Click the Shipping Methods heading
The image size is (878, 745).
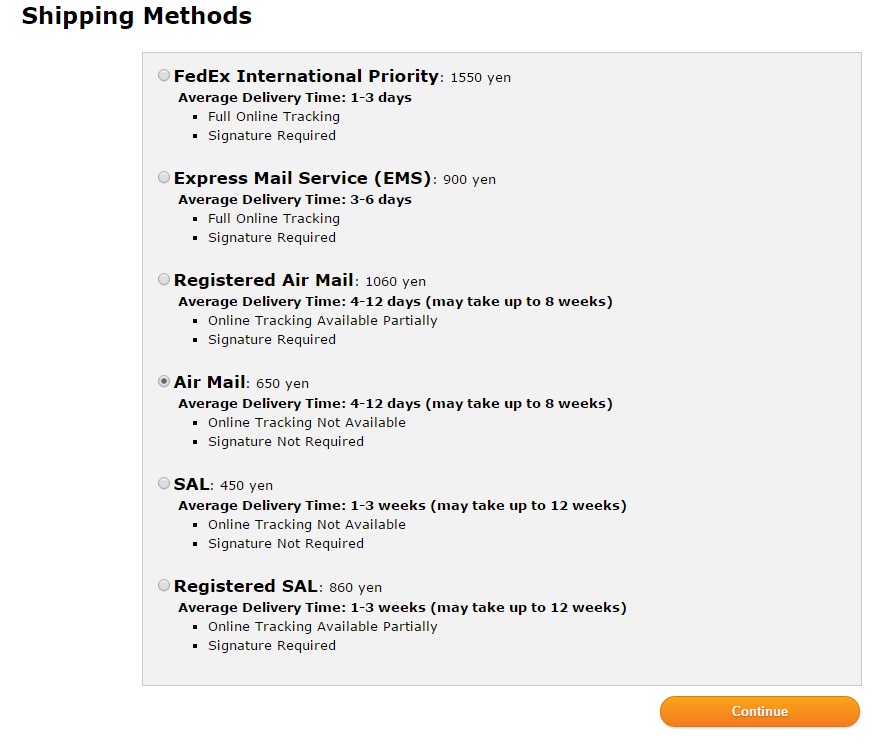[x=136, y=16]
